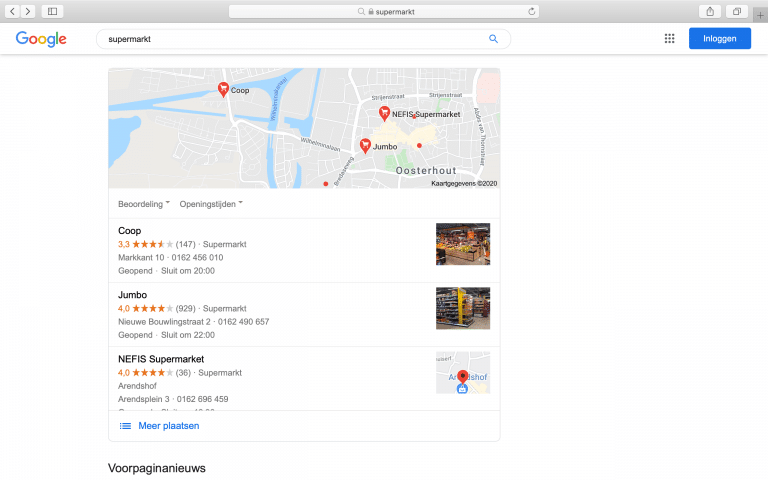Go back to the previous page
The height and width of the screenshot is (480, 768).
[12, 11]
